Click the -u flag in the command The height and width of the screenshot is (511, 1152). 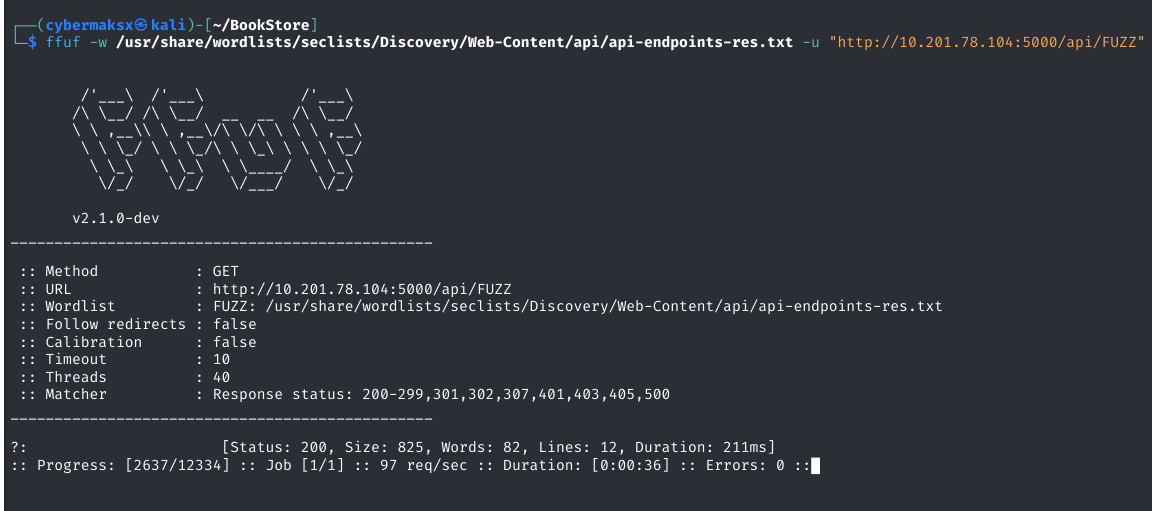(x=811, y=43)
